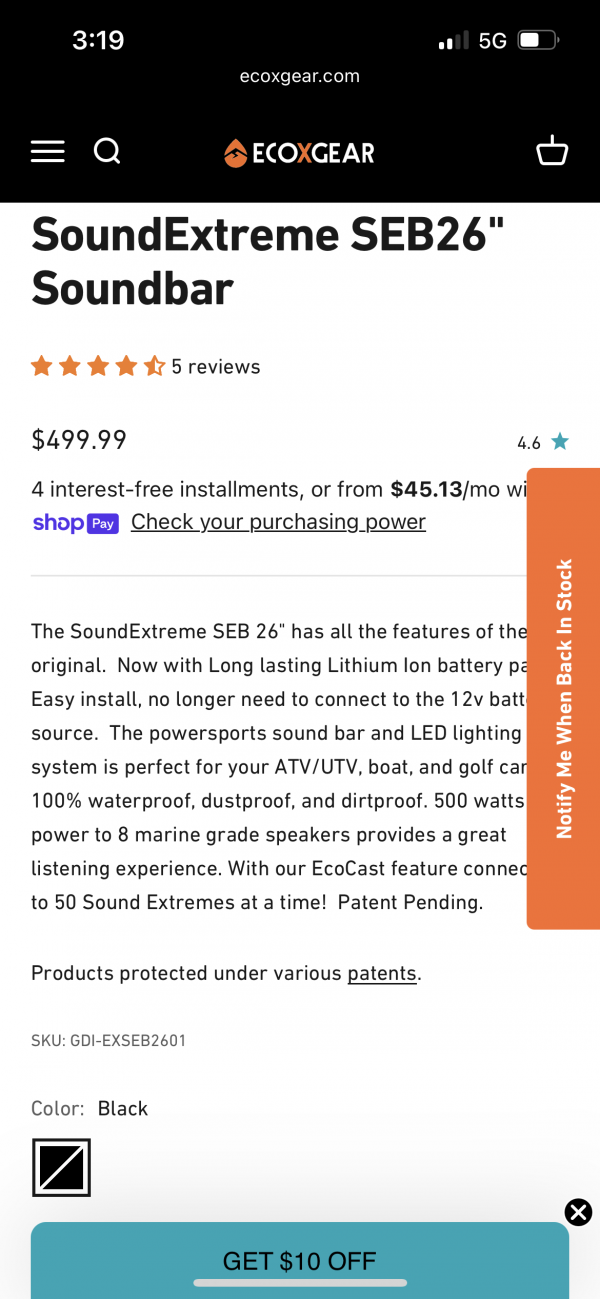Select the Black color swatch
This screenshot has width=600, height=1299.
pyautogui.click(x=62, y=1167)
